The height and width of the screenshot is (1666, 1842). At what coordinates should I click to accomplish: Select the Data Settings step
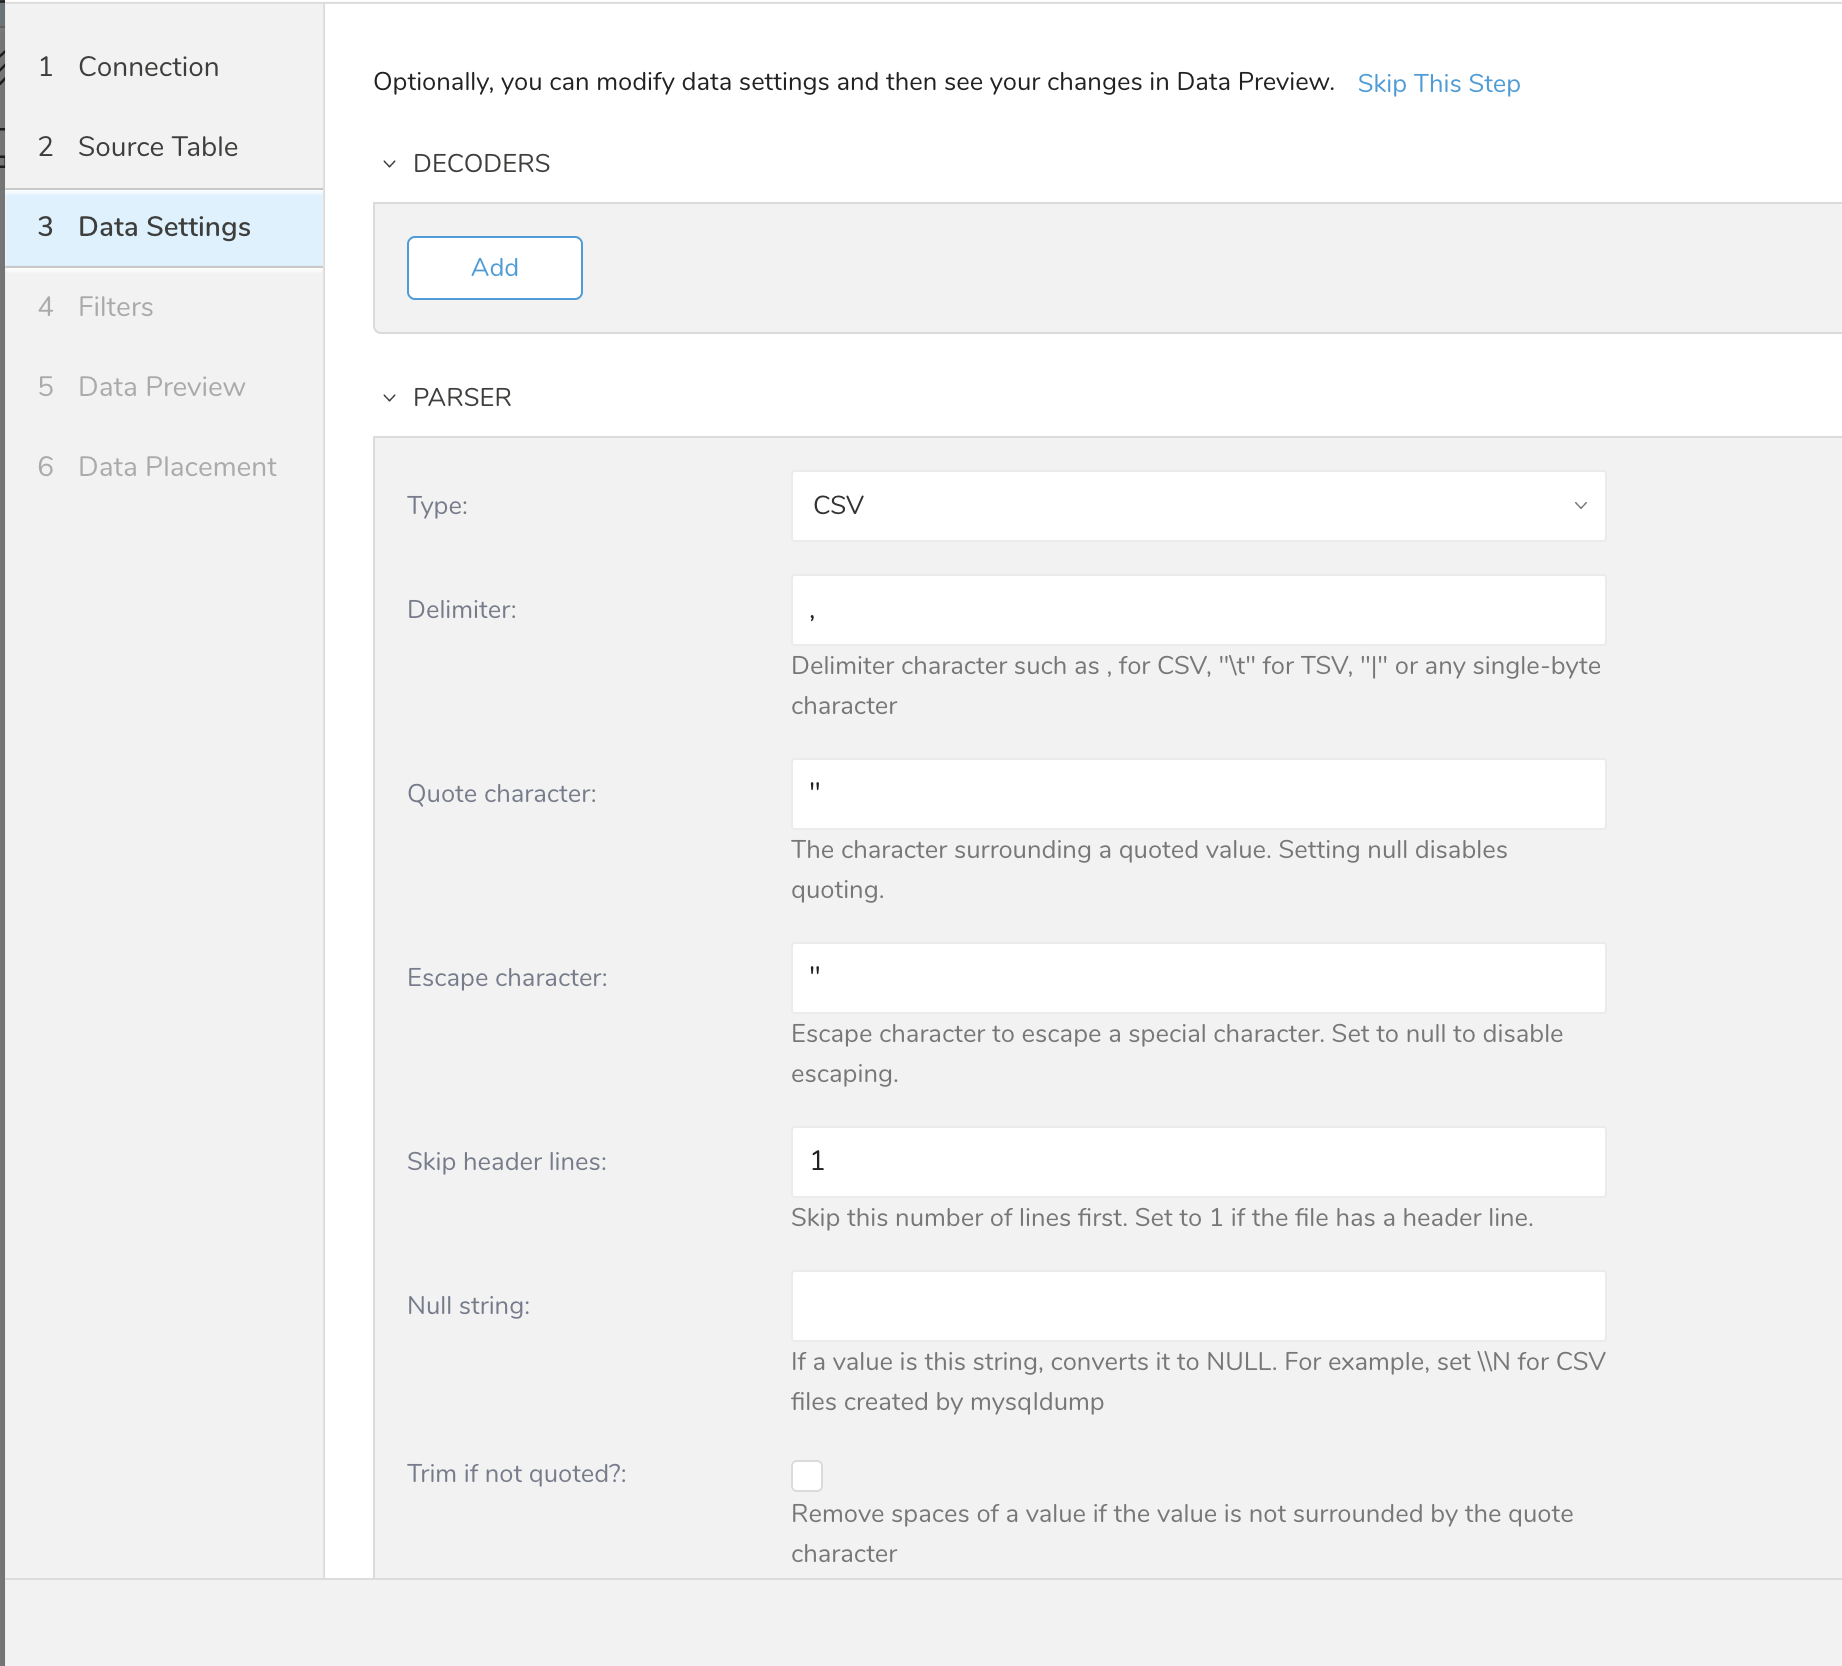tap(164, 227)
